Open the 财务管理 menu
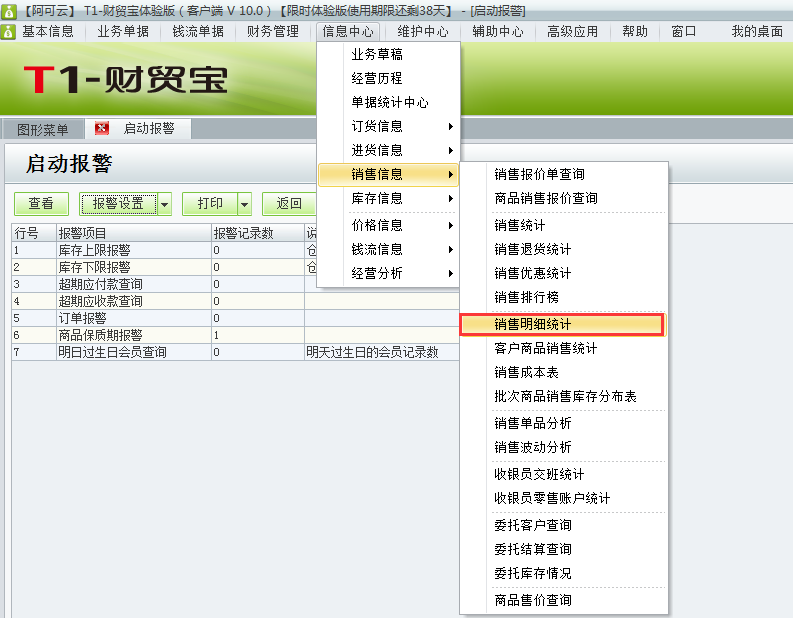The height and width of the screenshot is (618, 793). 273,32
